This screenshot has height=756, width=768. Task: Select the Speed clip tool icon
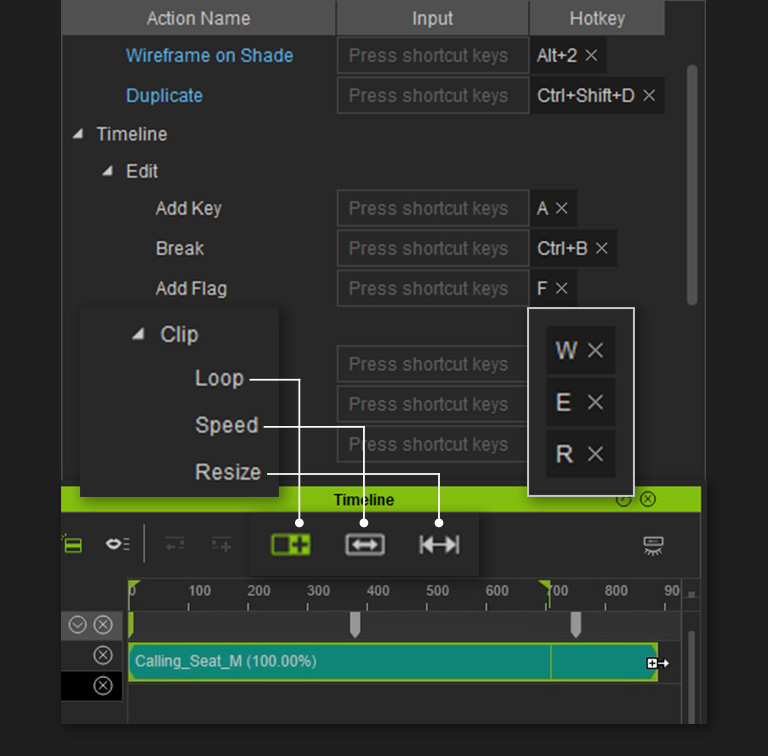tap(364, 545)
